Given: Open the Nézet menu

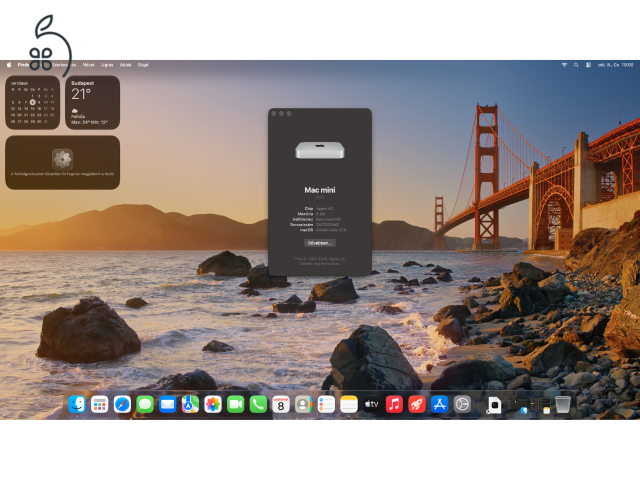Looking at the screenshot, I should tap(89, 65).
